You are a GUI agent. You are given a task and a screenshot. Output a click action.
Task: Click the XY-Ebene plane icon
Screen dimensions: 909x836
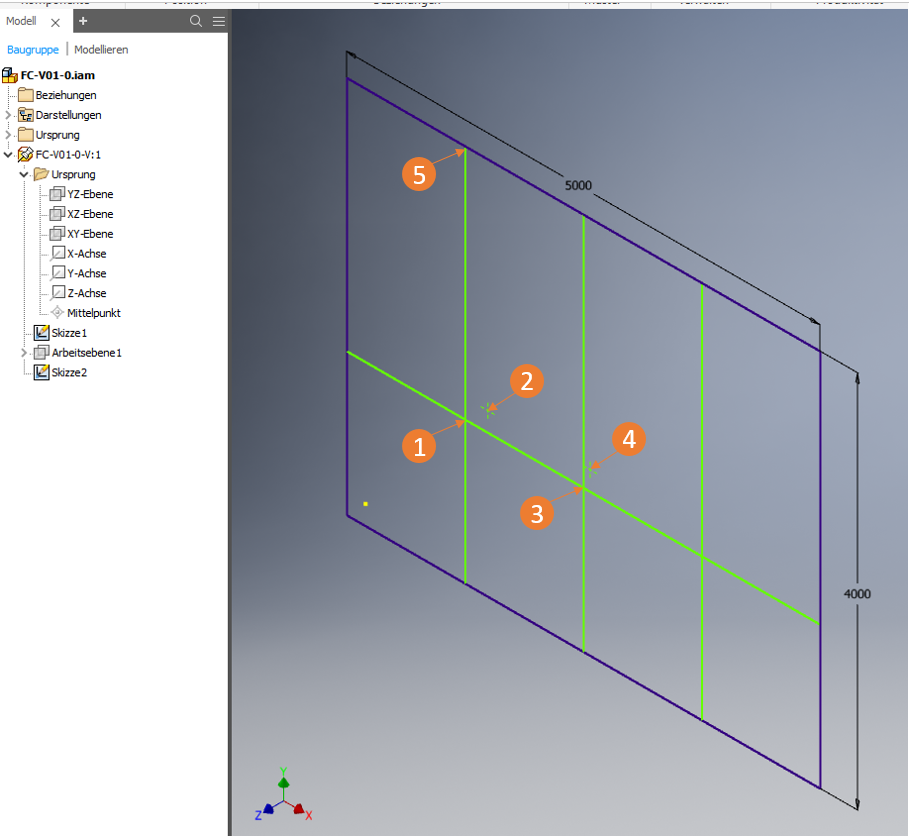[57, 233]
